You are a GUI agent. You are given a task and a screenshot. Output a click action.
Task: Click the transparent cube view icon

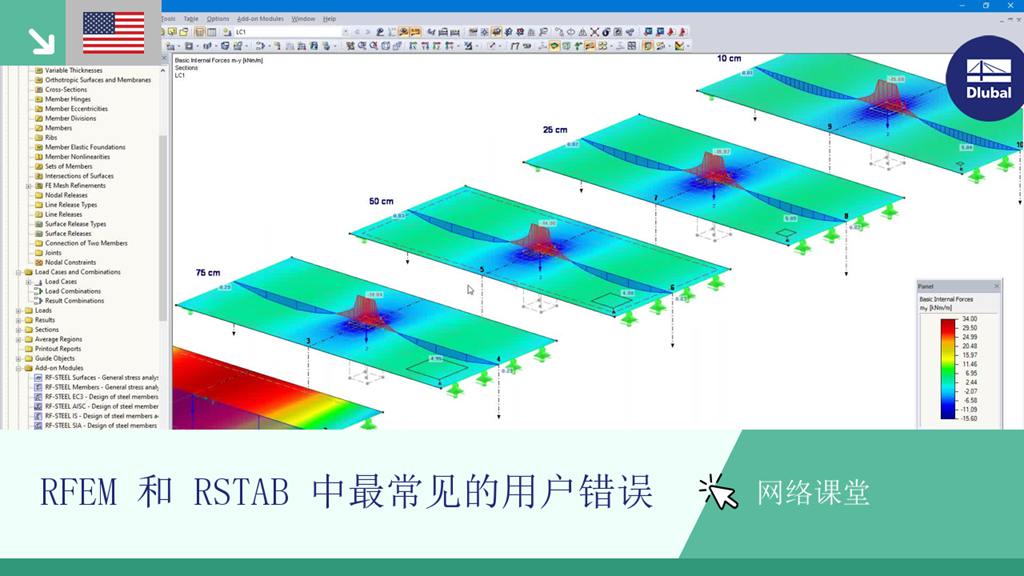(385, 46)
